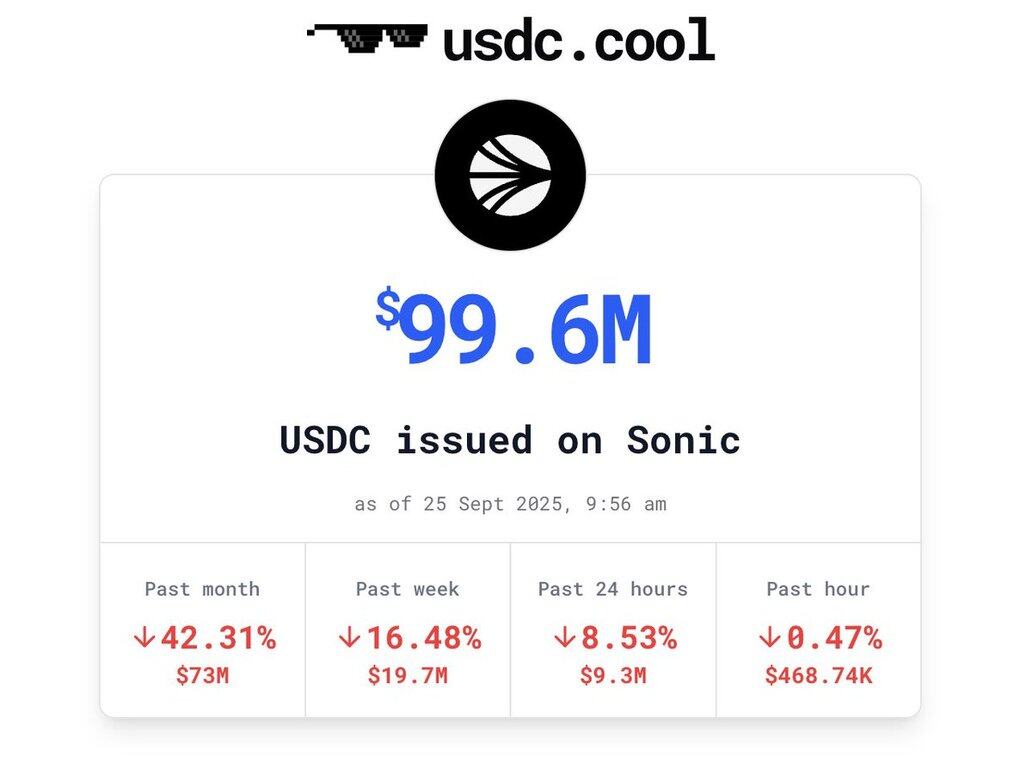Click the down arrow beside 42.31%

coord(143,638)
